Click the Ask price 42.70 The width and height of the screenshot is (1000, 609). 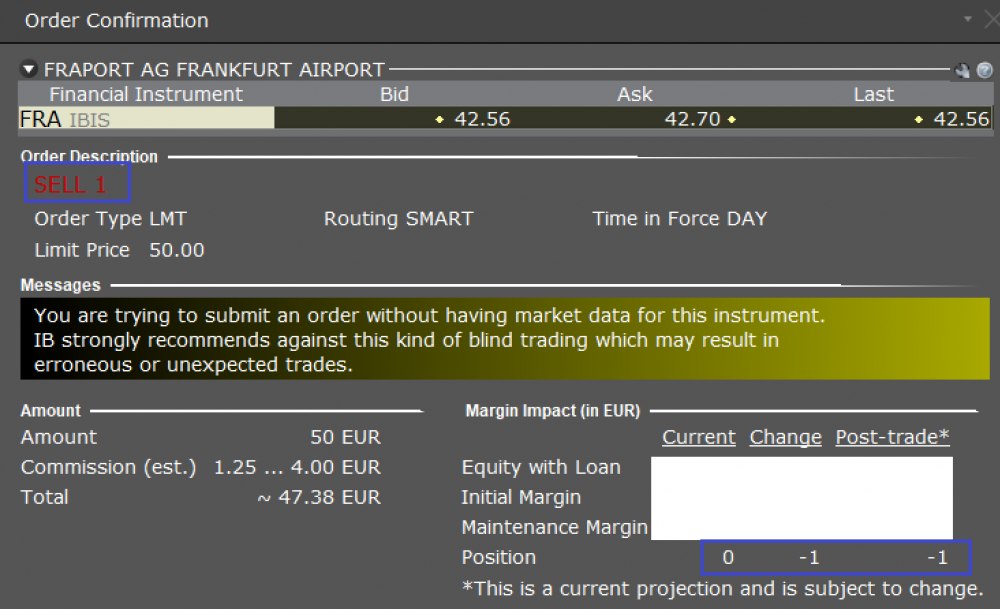point(692,119)
